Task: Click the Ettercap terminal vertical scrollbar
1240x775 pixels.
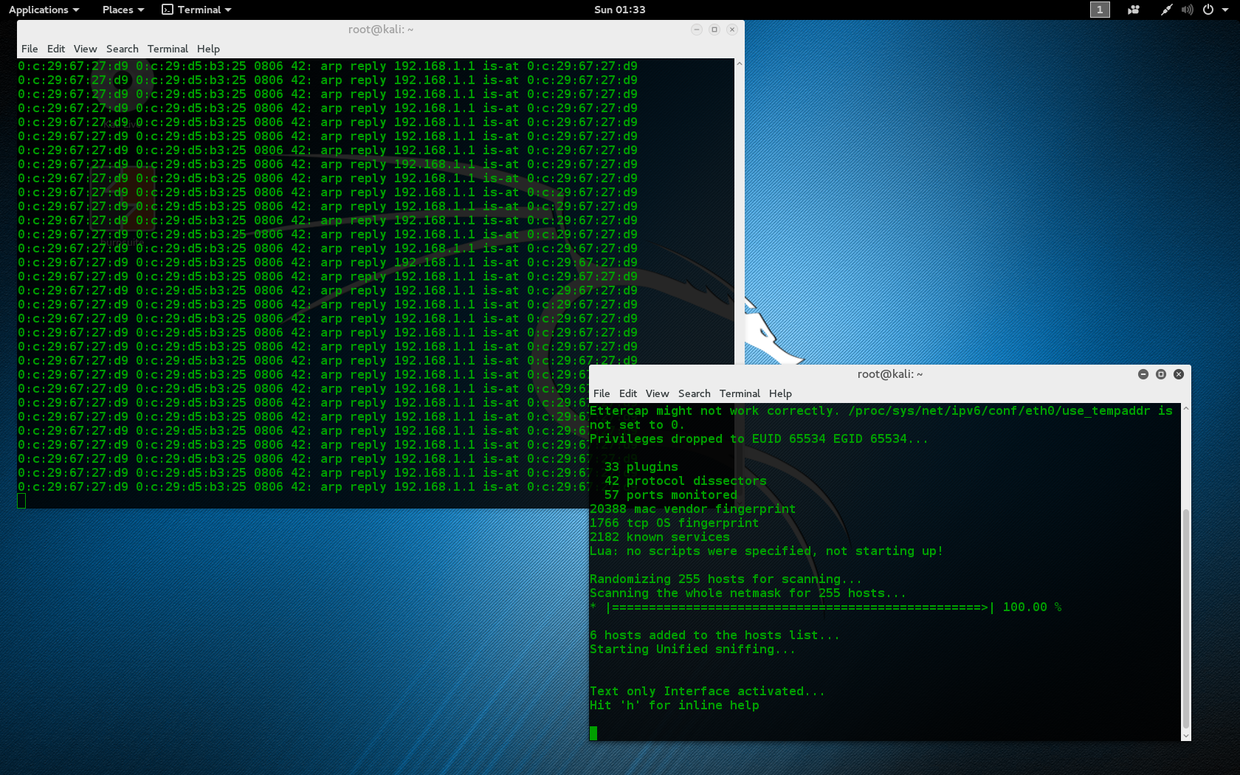Action: coord(1186,620)
